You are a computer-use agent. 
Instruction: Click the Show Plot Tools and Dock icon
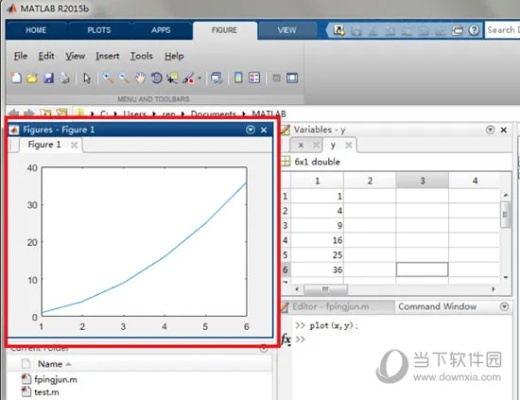(x=292, y=78)
